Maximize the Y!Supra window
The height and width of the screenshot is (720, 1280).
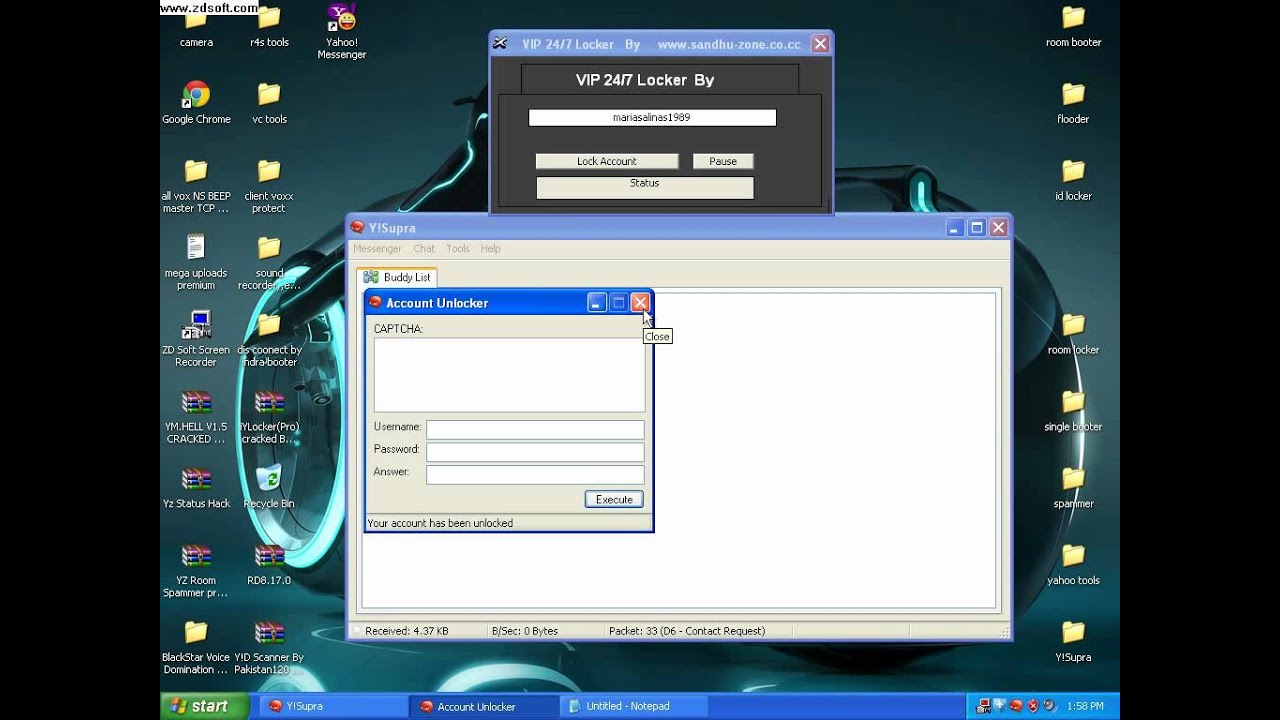(977, 228)
